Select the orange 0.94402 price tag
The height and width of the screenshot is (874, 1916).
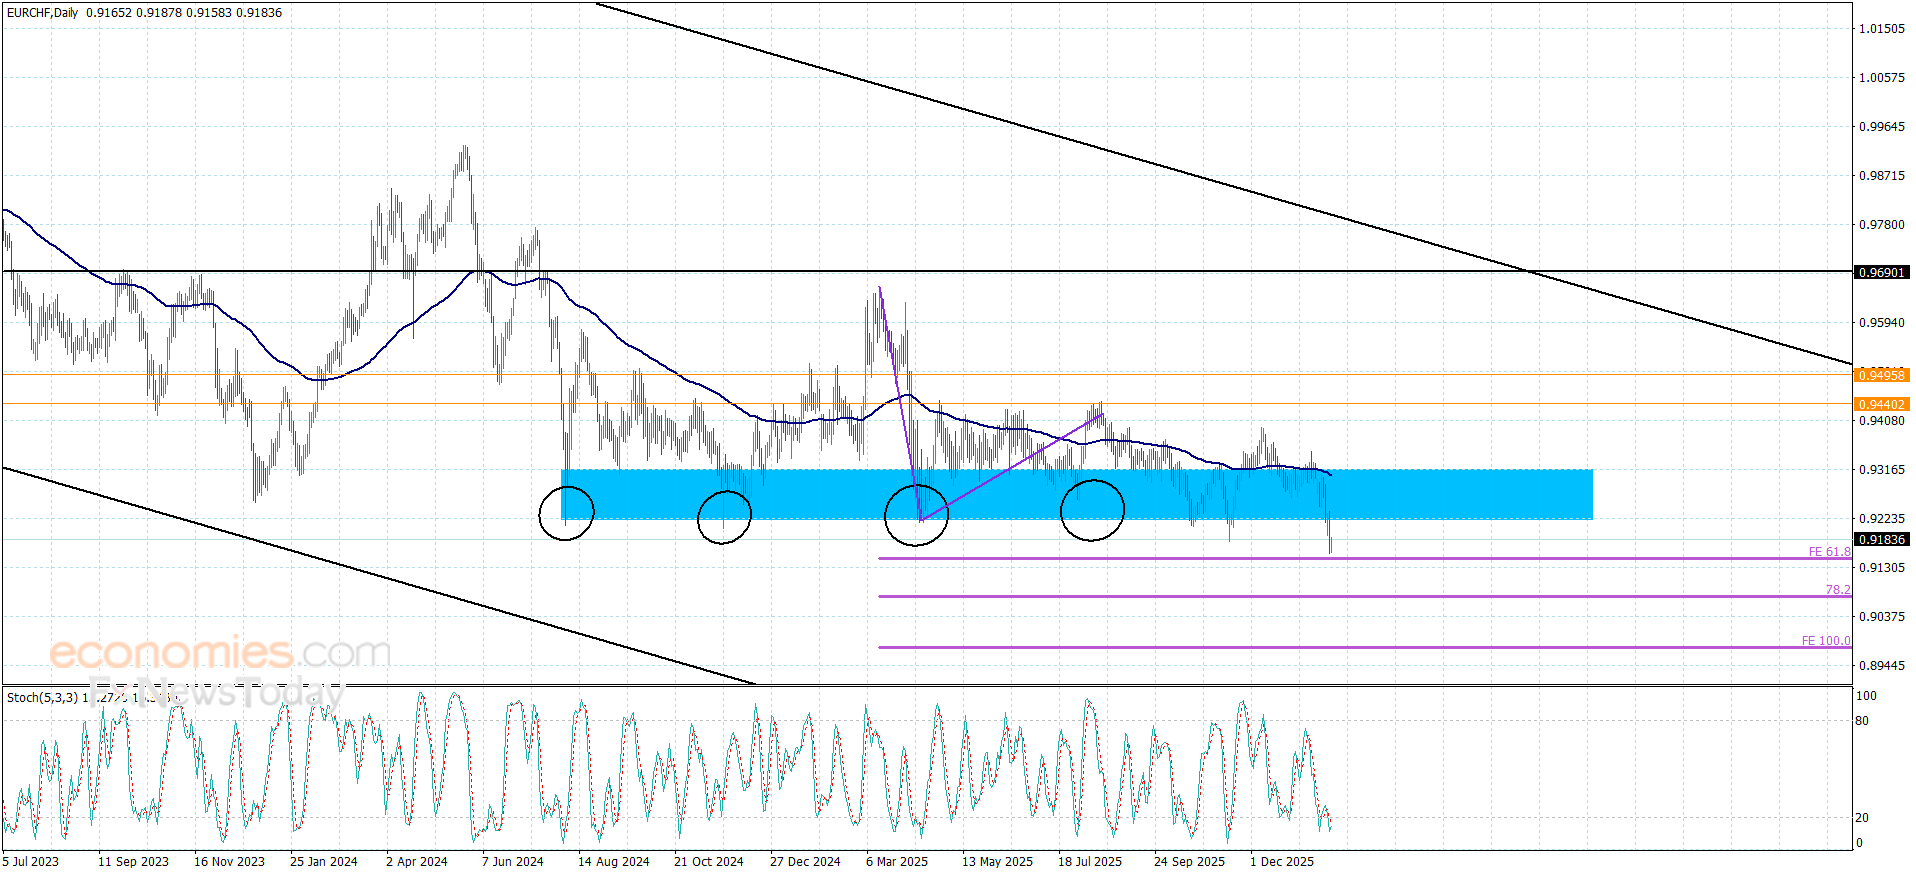coord(1881,404)
